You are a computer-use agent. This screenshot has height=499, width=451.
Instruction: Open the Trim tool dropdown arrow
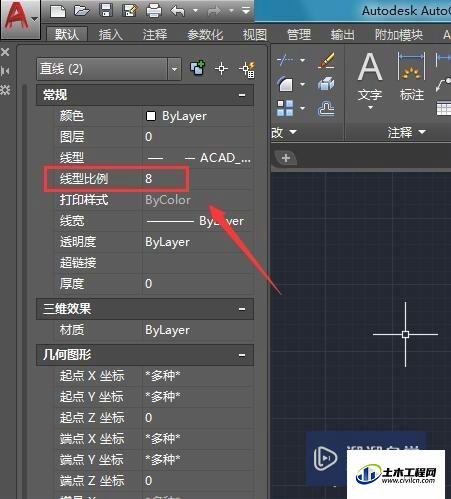click(302, 60)
